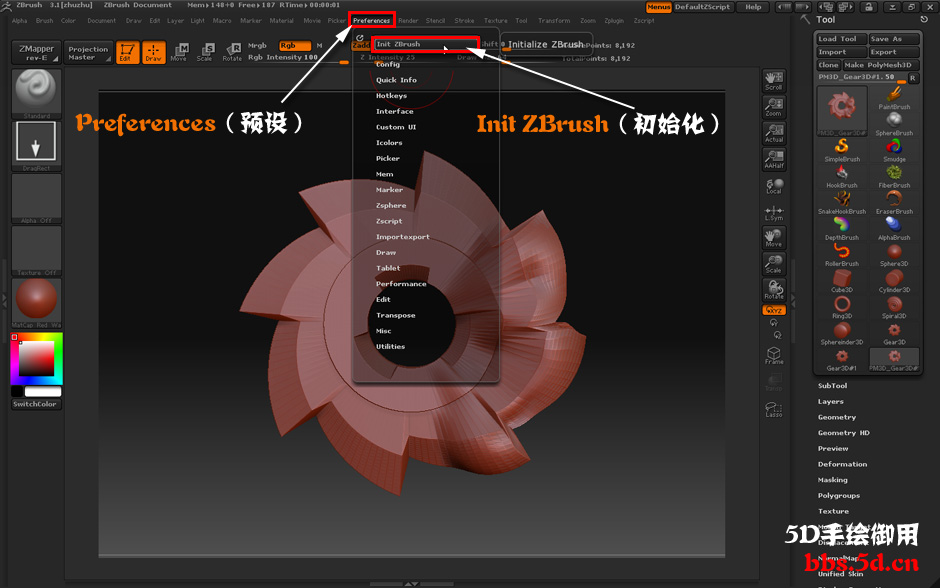
Task: Choose the Spiral3D primitive
Action: [894, 307]
